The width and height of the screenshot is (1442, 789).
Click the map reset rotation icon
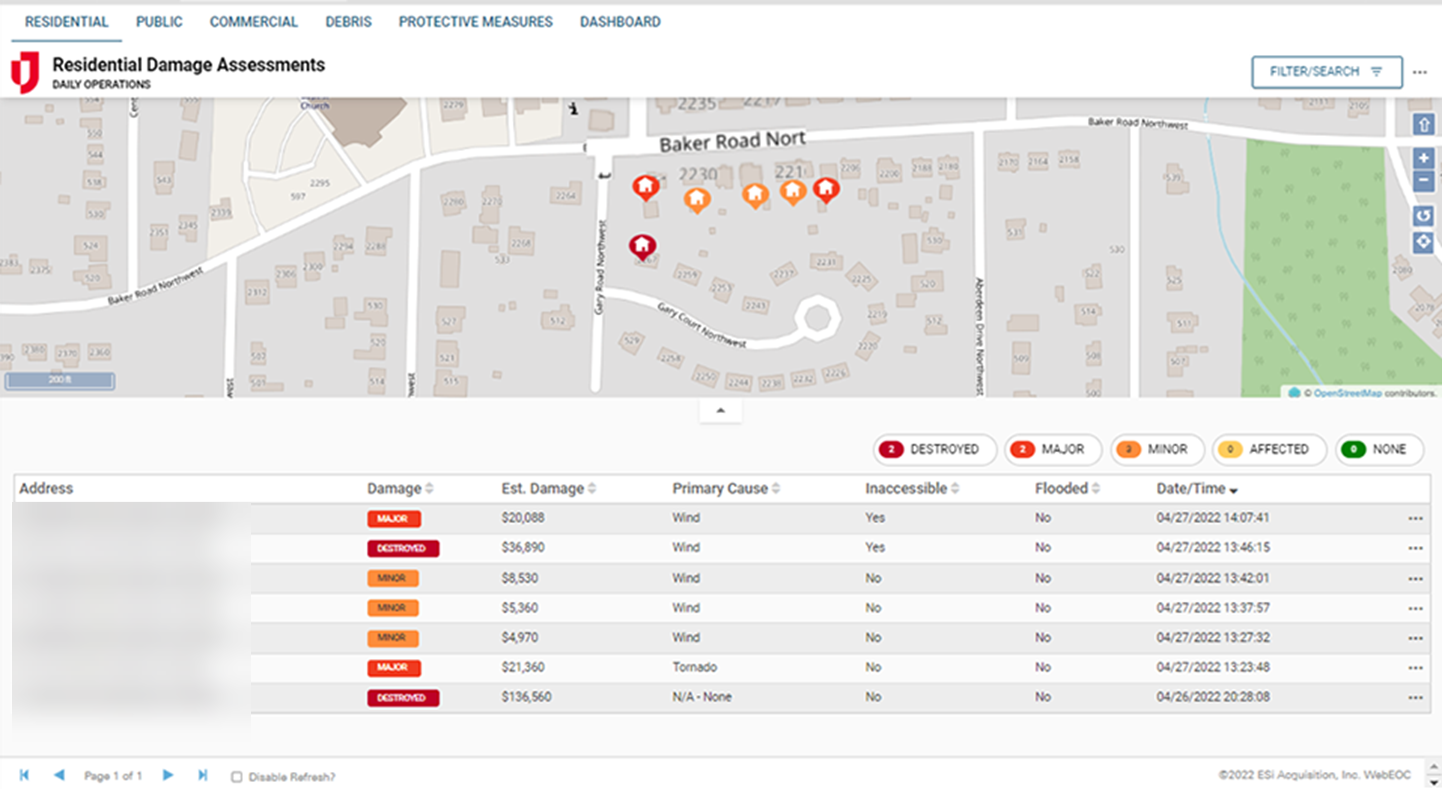tap(1423, 216)
